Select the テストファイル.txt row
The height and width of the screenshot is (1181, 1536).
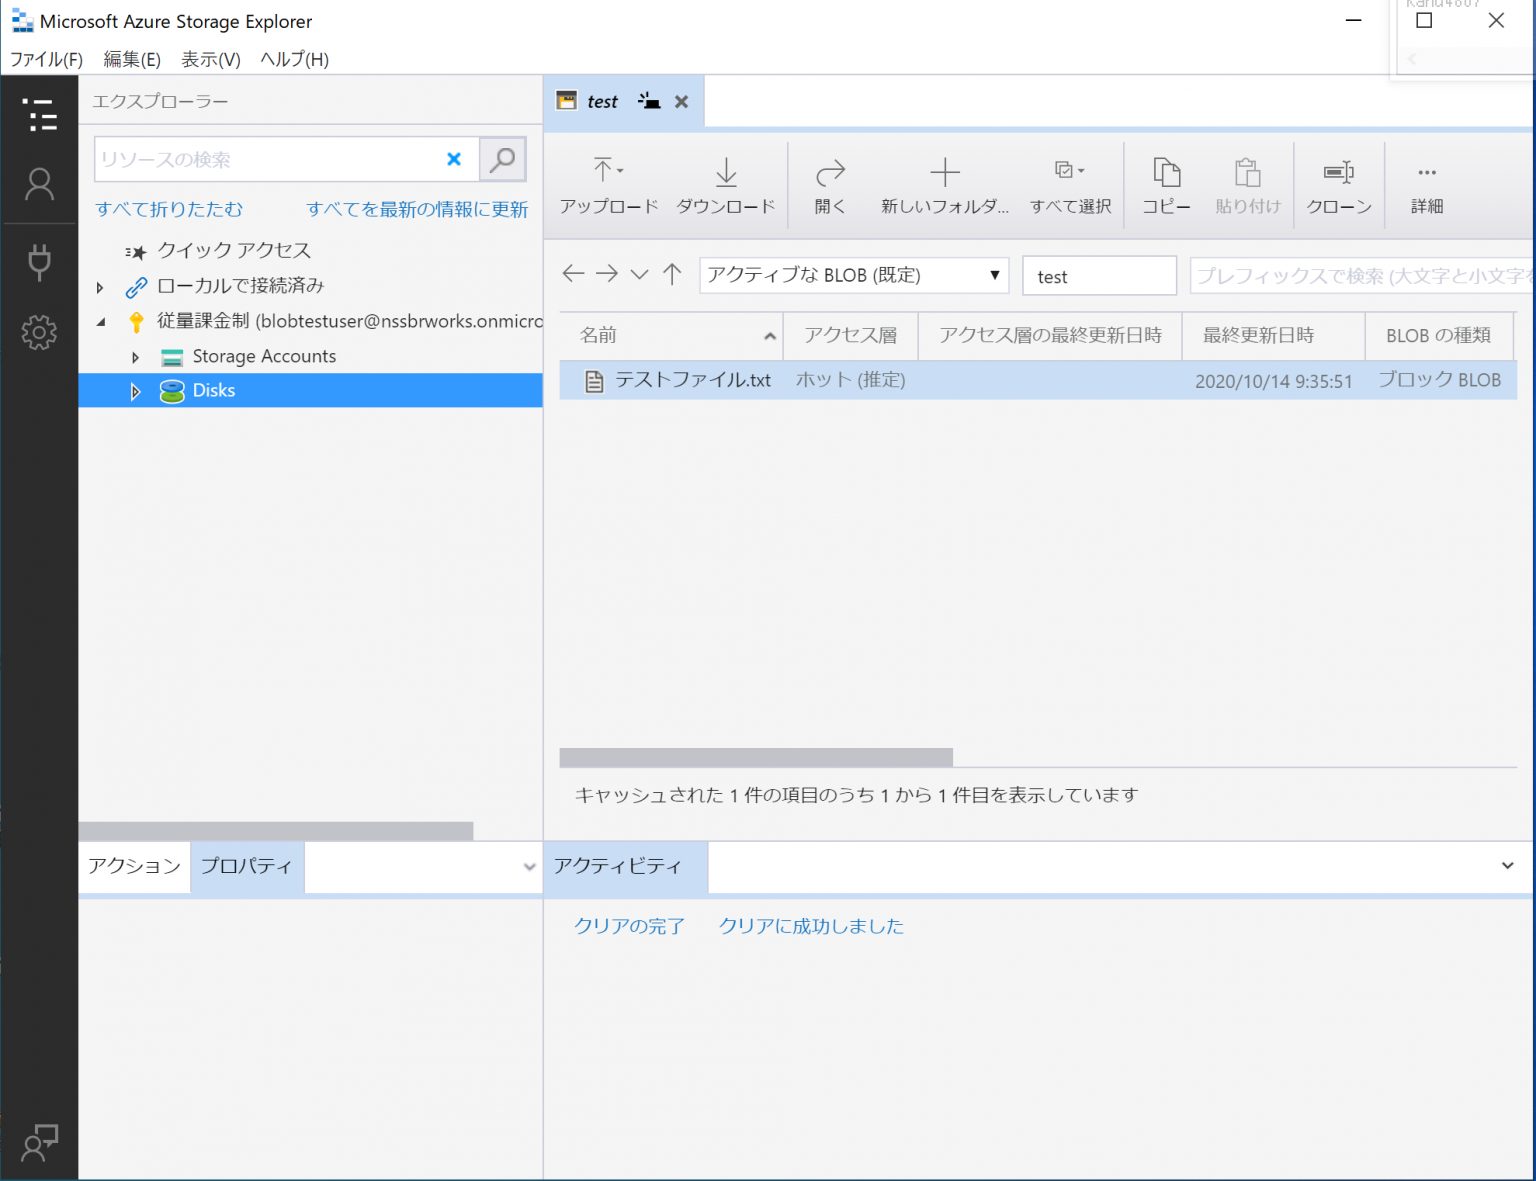pyautogui.click(x=1038, y=380)
